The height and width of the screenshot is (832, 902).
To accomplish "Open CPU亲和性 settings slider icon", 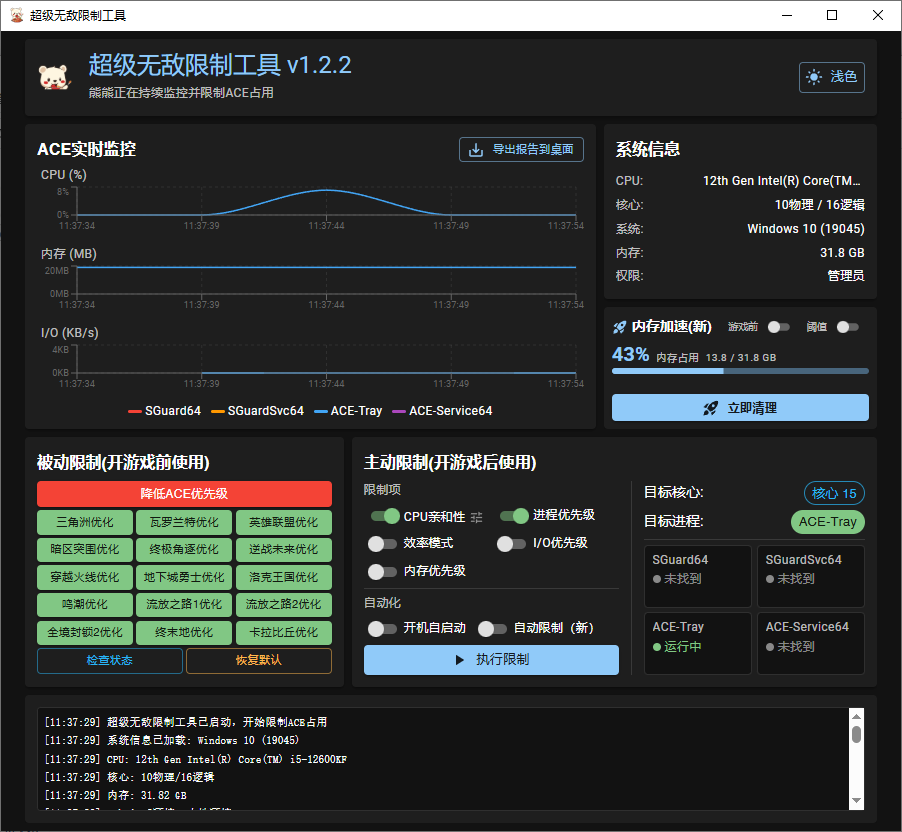I will pyautogui.click(x=476, y=517).
